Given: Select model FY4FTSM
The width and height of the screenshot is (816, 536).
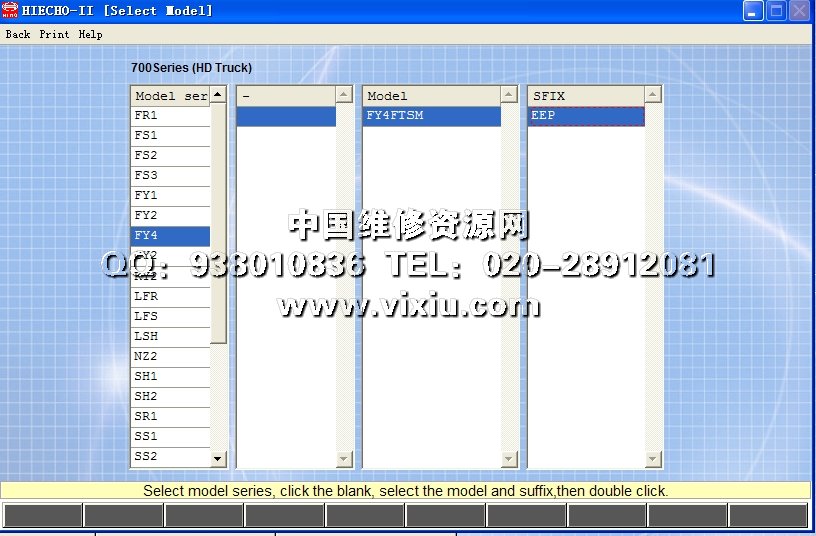Looking at the screenshot, I should [x=431, y=116].
